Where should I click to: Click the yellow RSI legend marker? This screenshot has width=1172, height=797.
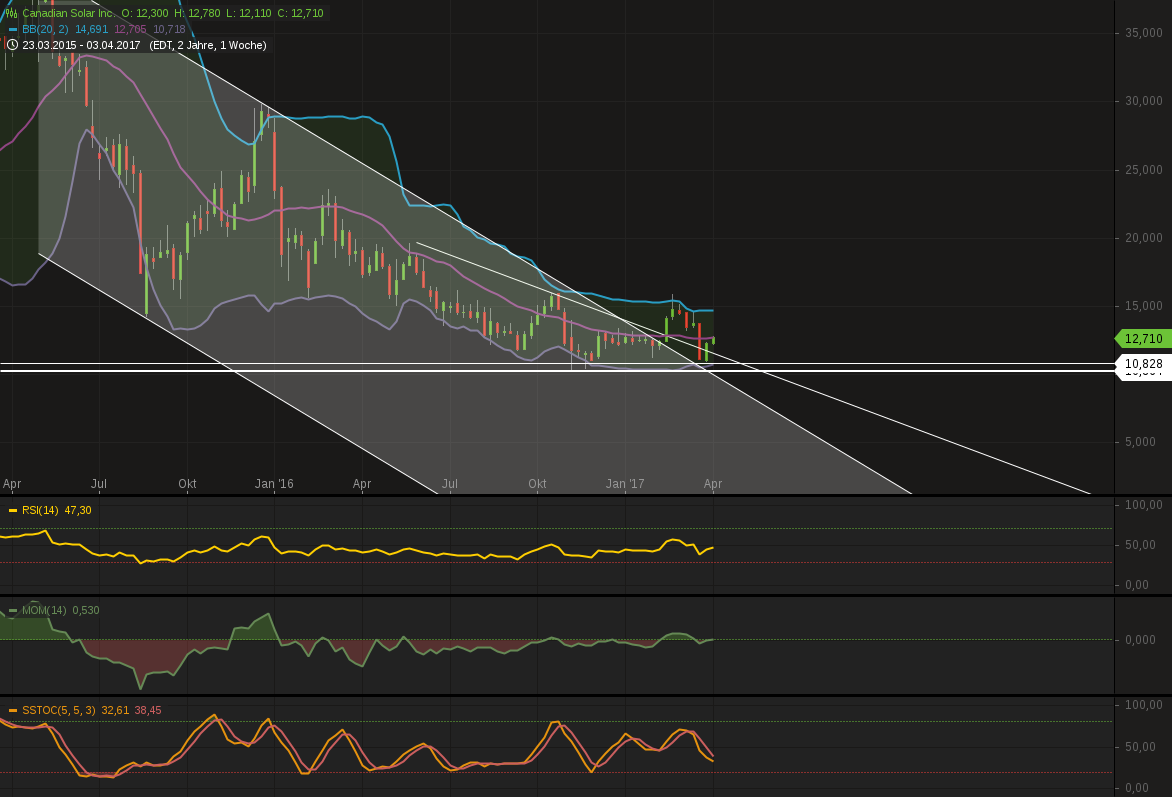[13, 510]
